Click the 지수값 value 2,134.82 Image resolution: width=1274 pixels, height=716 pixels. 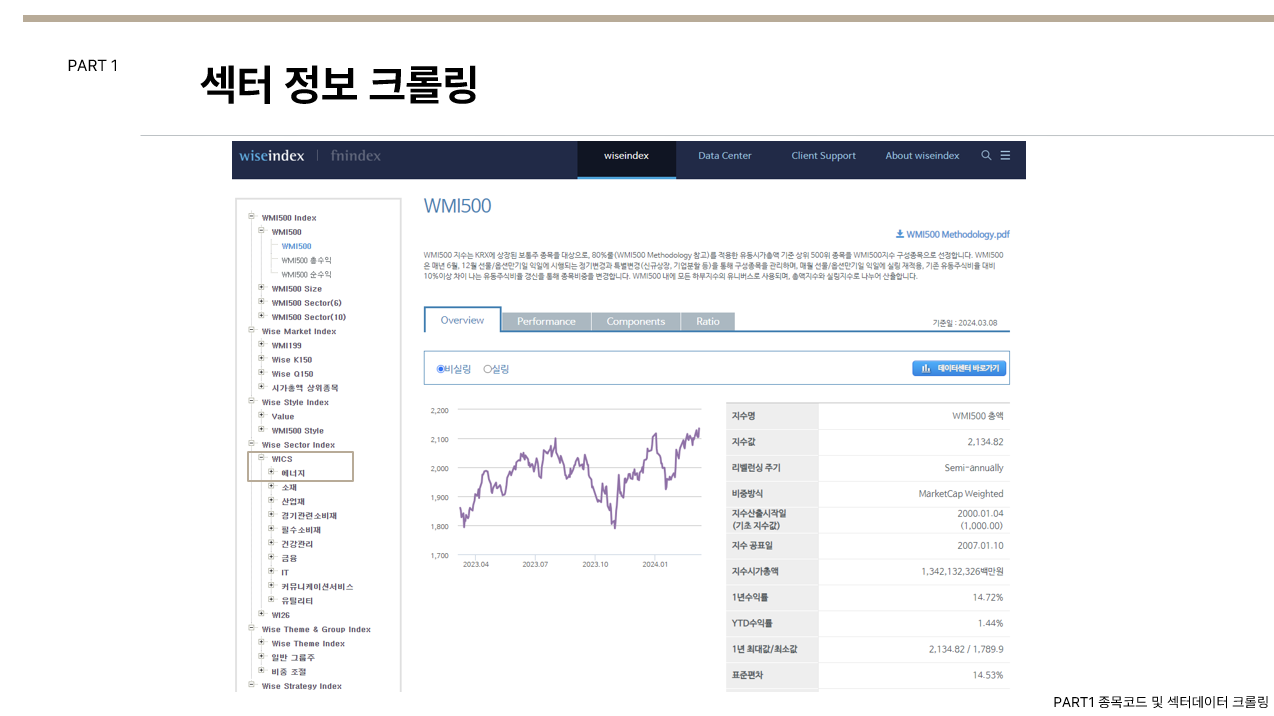click(985, 441)
